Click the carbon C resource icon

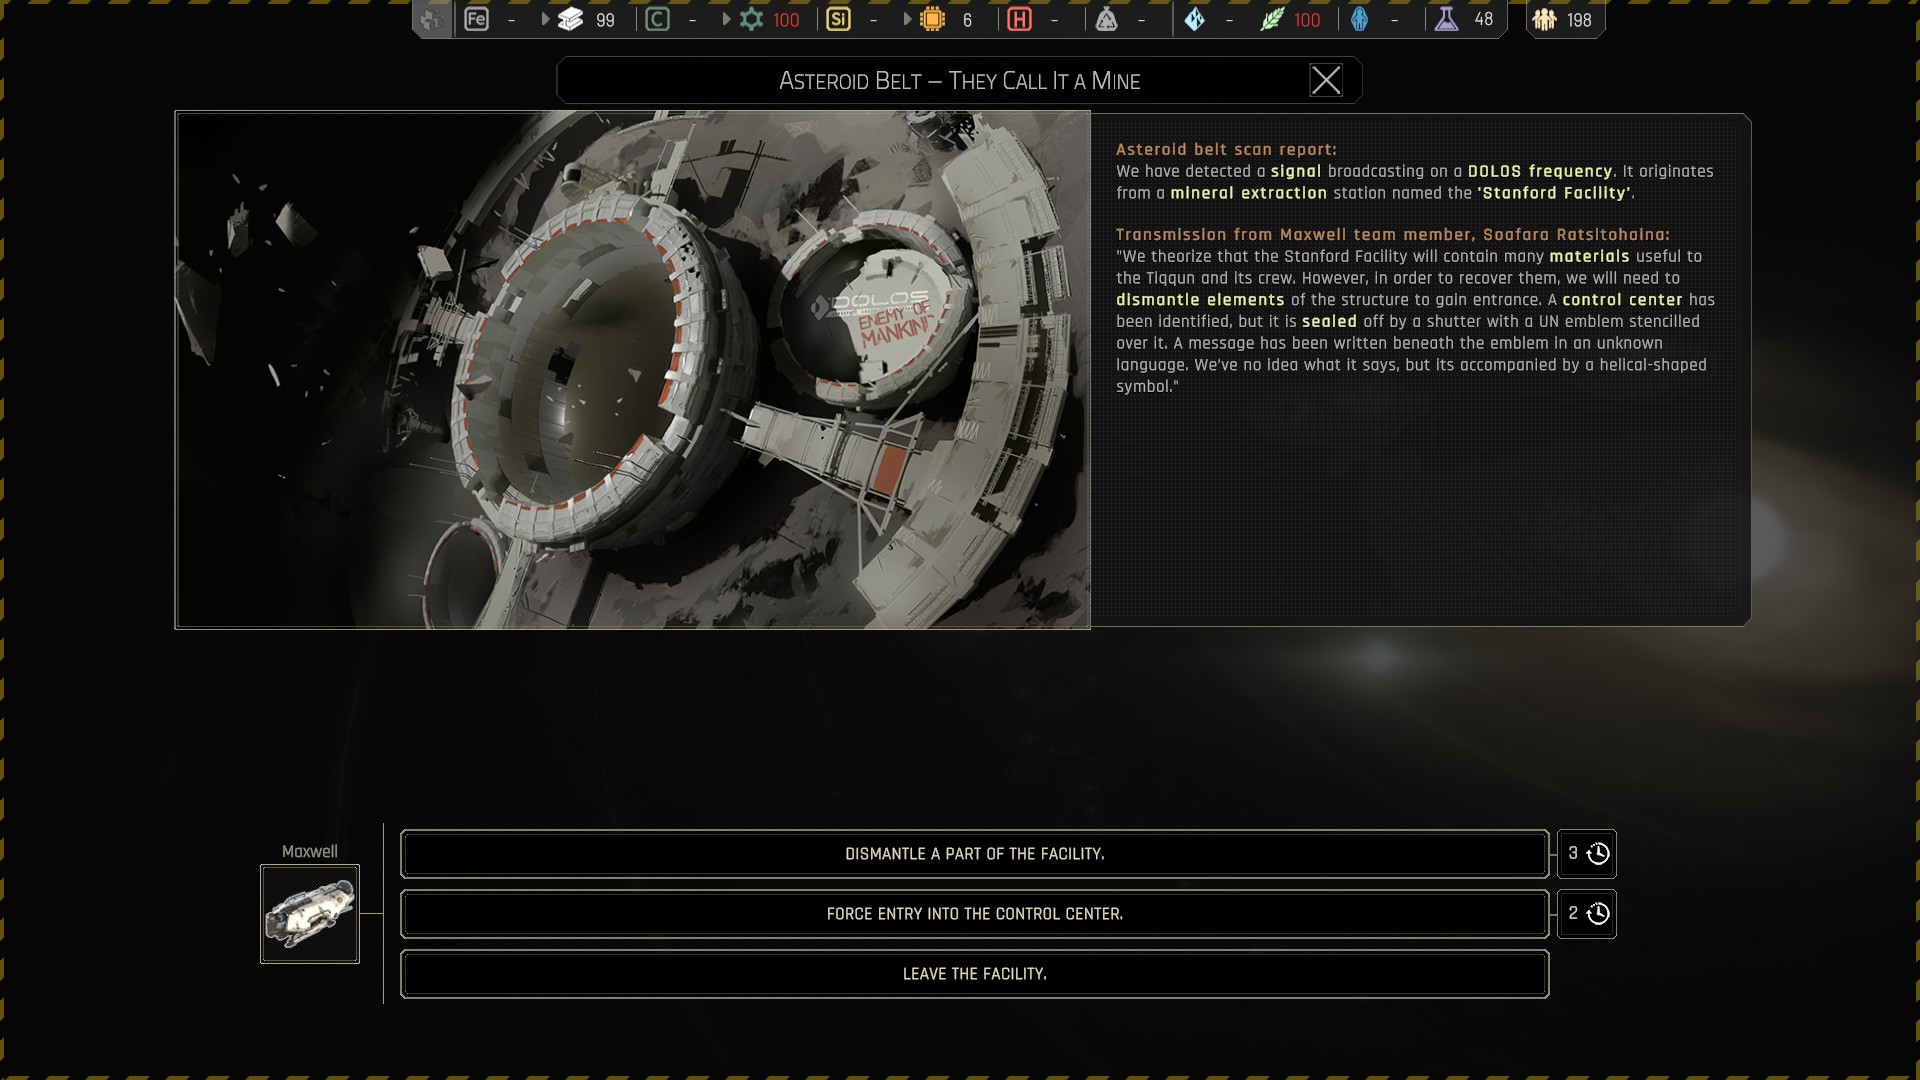coord(657,19)
